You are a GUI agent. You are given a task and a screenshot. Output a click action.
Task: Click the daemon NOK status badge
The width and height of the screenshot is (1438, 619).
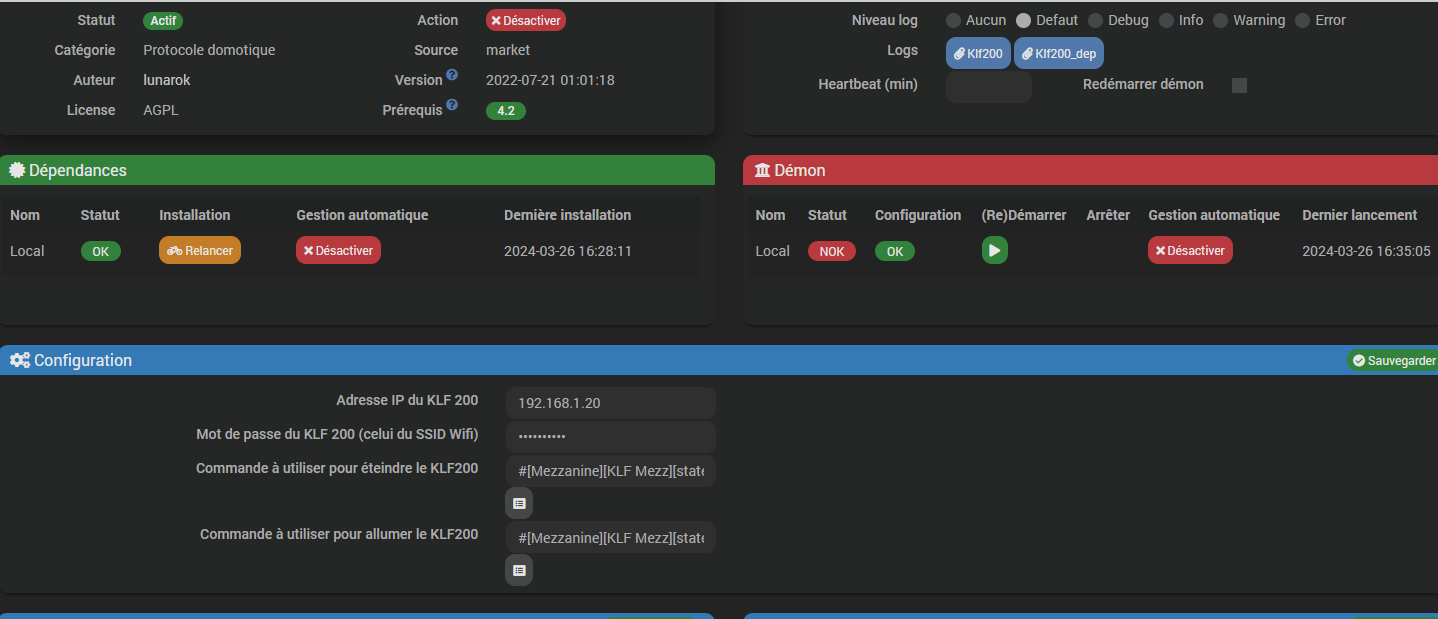pyautogui.click(x=832, y=251)
